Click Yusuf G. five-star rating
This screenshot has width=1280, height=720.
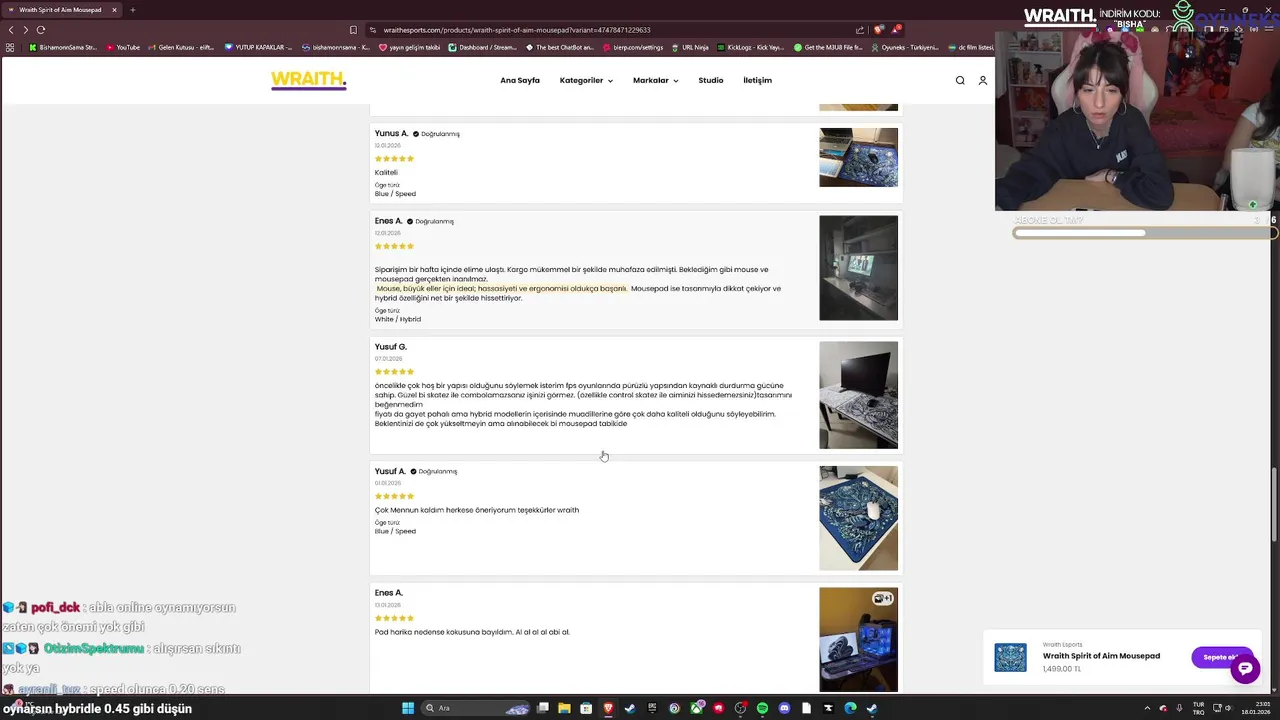pyautogui.click(x=394, y=372)
